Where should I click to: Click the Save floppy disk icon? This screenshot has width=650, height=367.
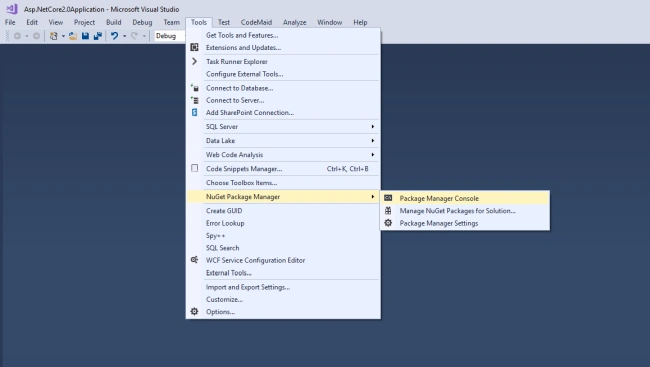click(85, 36)
